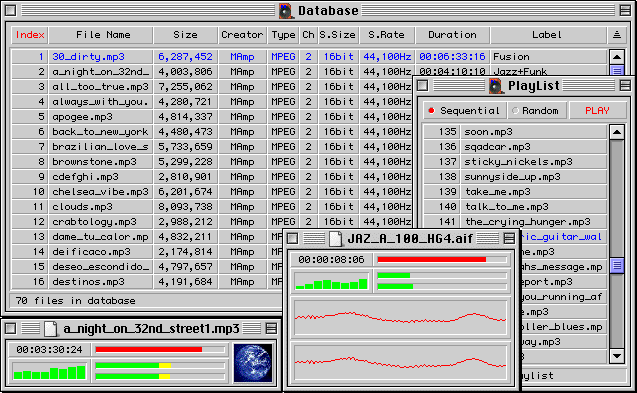The image size is (637, 393).
Task: Select the apogee.mp3 row in database
Action: point(211,117)
